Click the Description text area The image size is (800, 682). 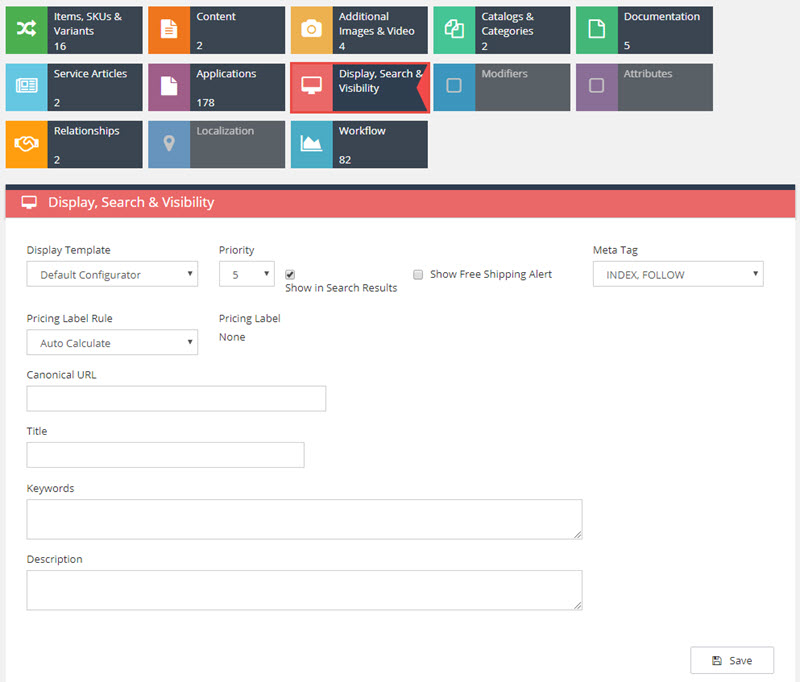(304, 590)
